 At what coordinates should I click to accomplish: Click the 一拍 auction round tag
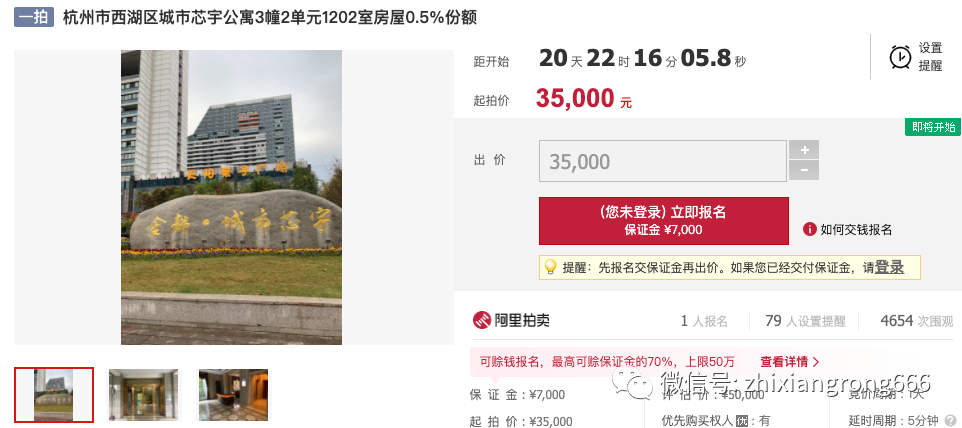click(34, 17)
